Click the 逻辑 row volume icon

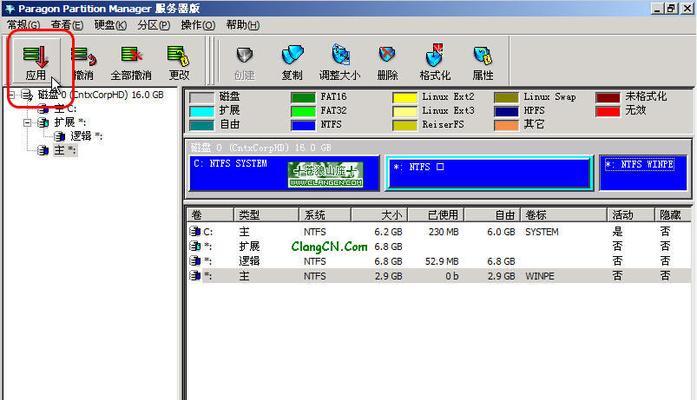coord(195,261)
